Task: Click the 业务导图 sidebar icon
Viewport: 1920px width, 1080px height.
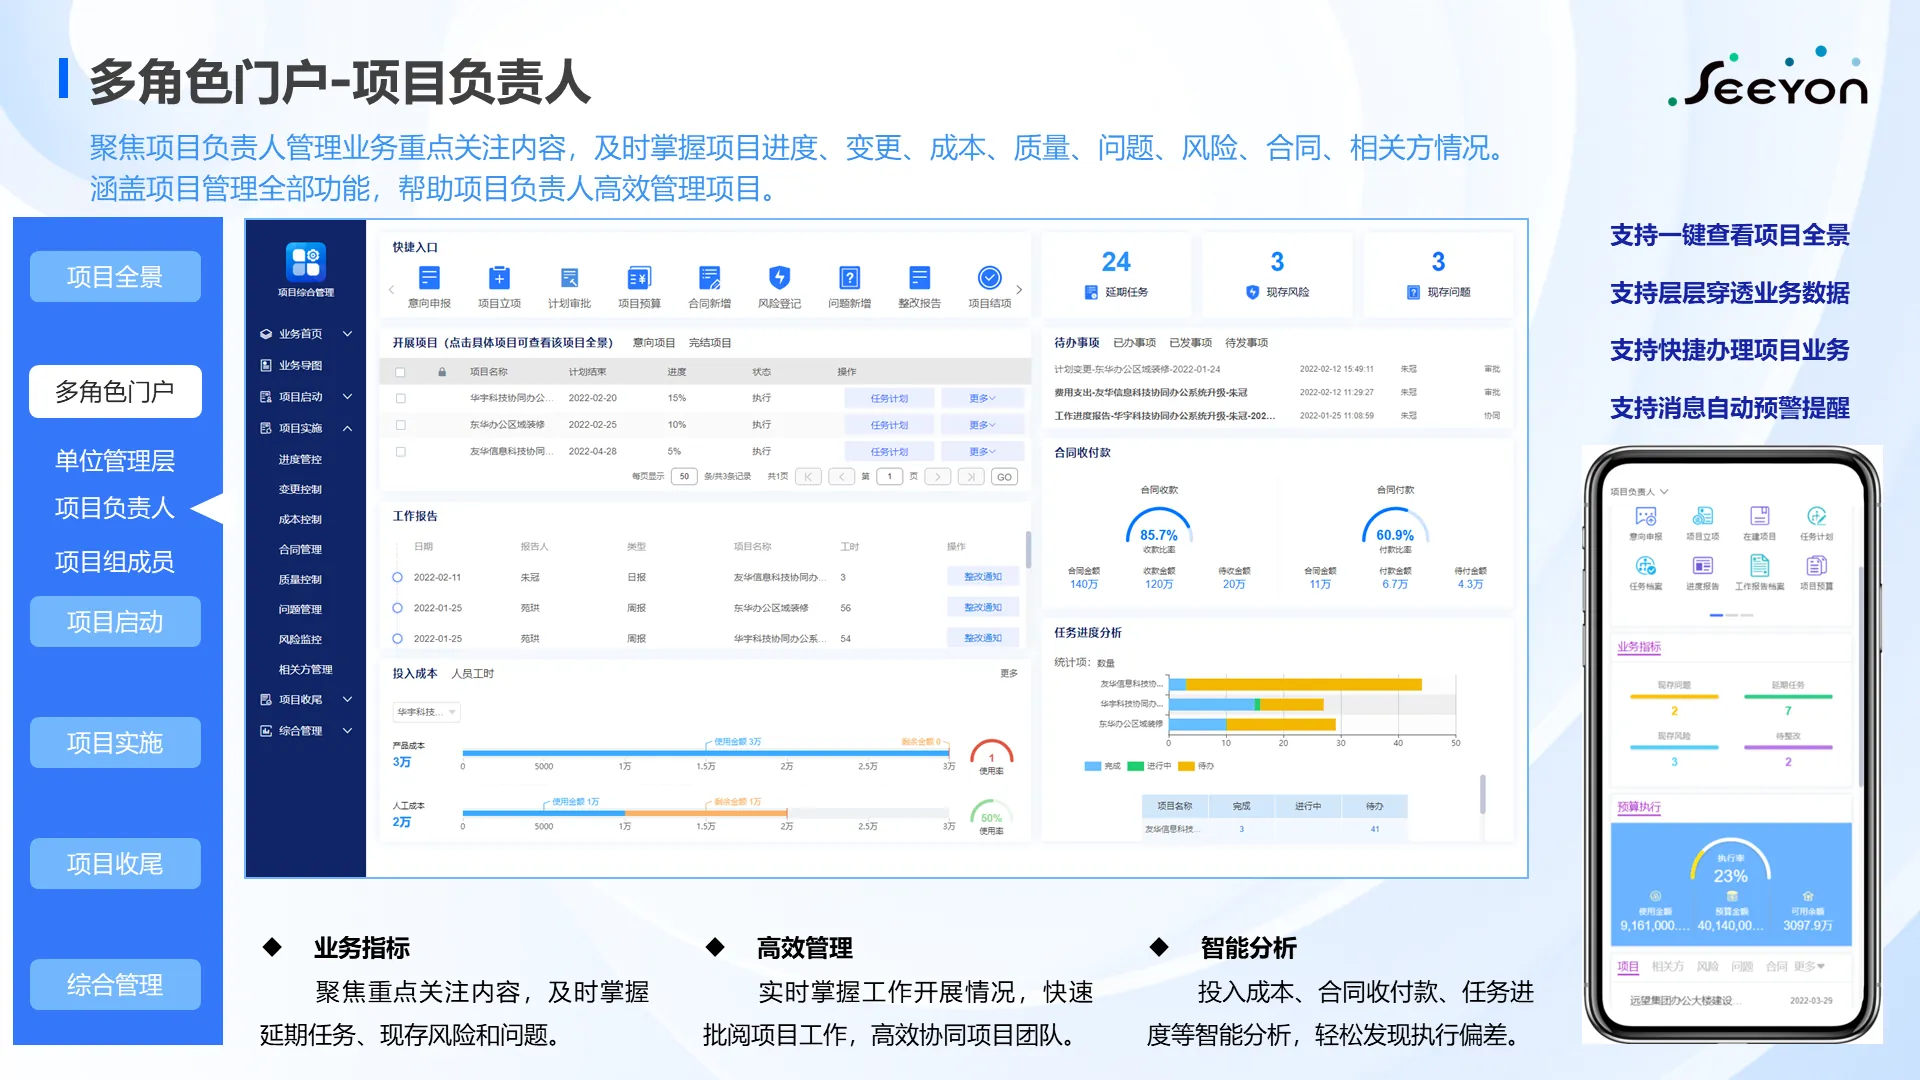Action: (x=266, y=365)
